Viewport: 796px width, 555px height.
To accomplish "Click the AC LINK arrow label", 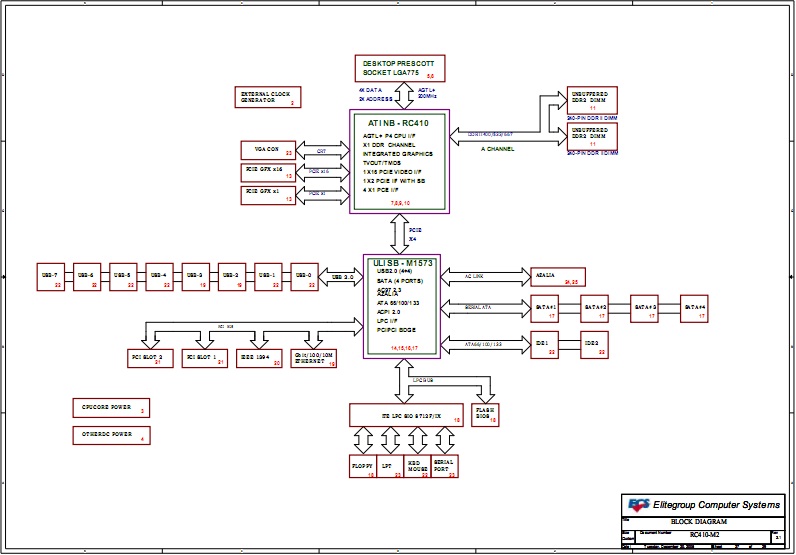I will (474, 276).
